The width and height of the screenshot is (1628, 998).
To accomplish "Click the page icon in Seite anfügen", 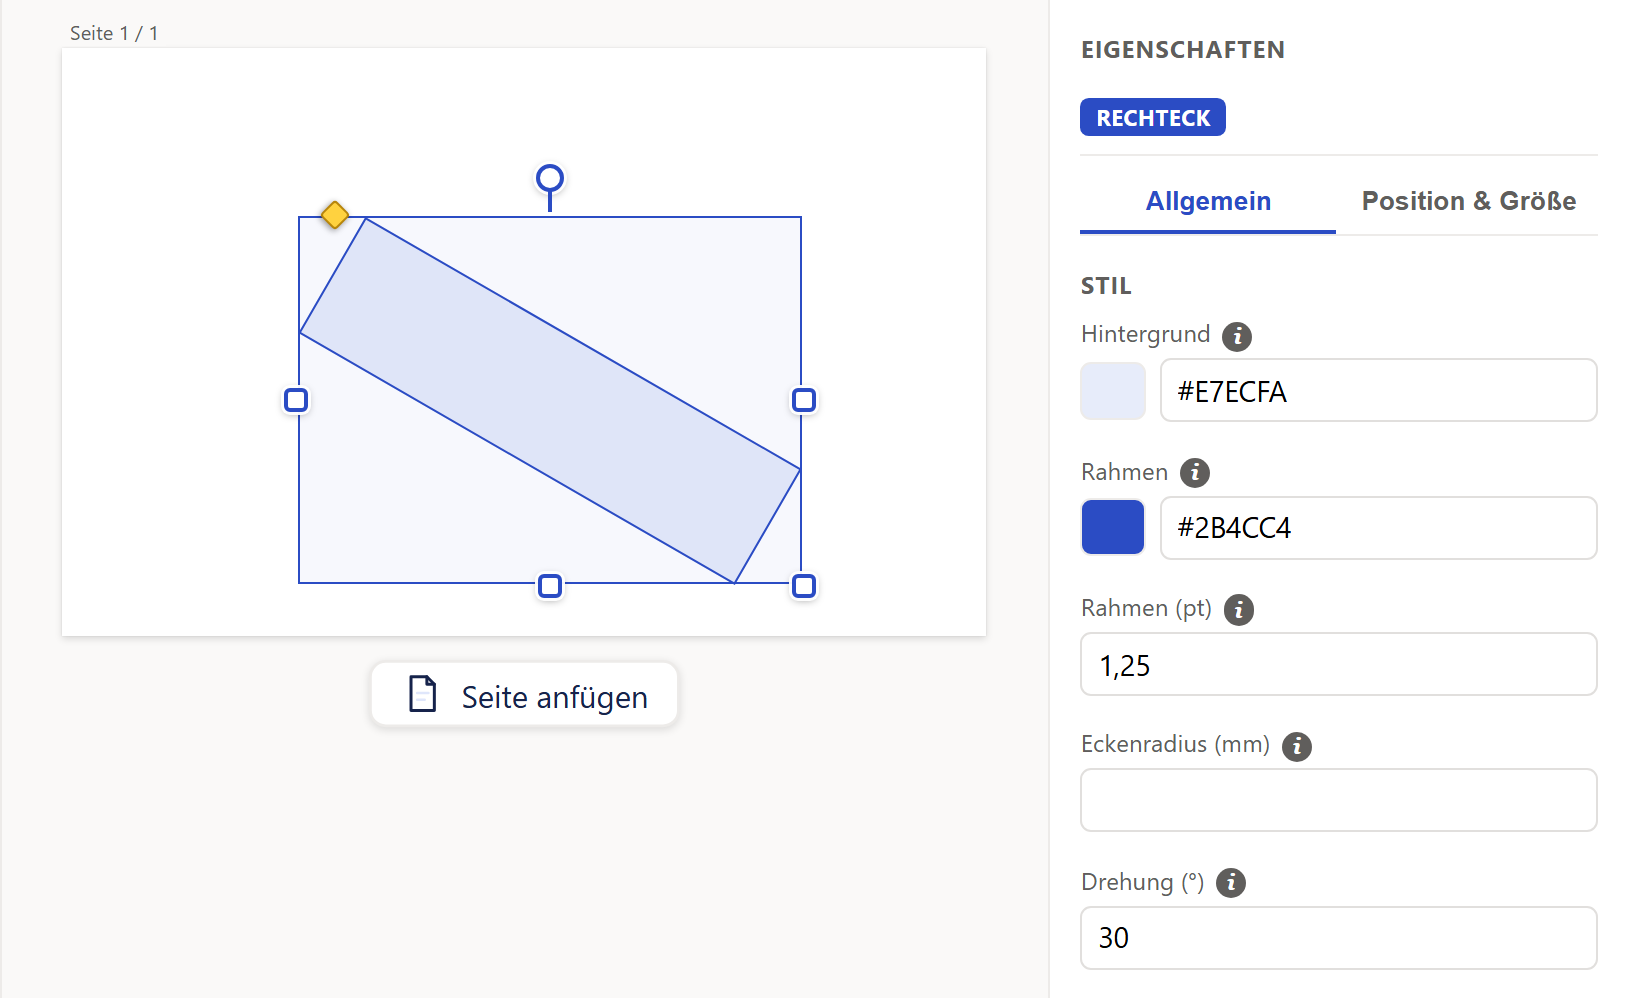I will (x=423, y=694).
